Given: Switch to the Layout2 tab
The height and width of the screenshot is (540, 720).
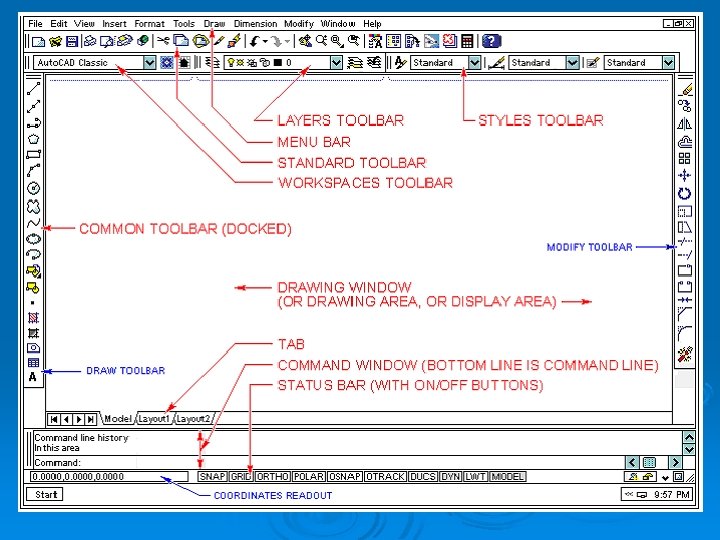Looking at the screenshot, I should [x=193, y=419].
